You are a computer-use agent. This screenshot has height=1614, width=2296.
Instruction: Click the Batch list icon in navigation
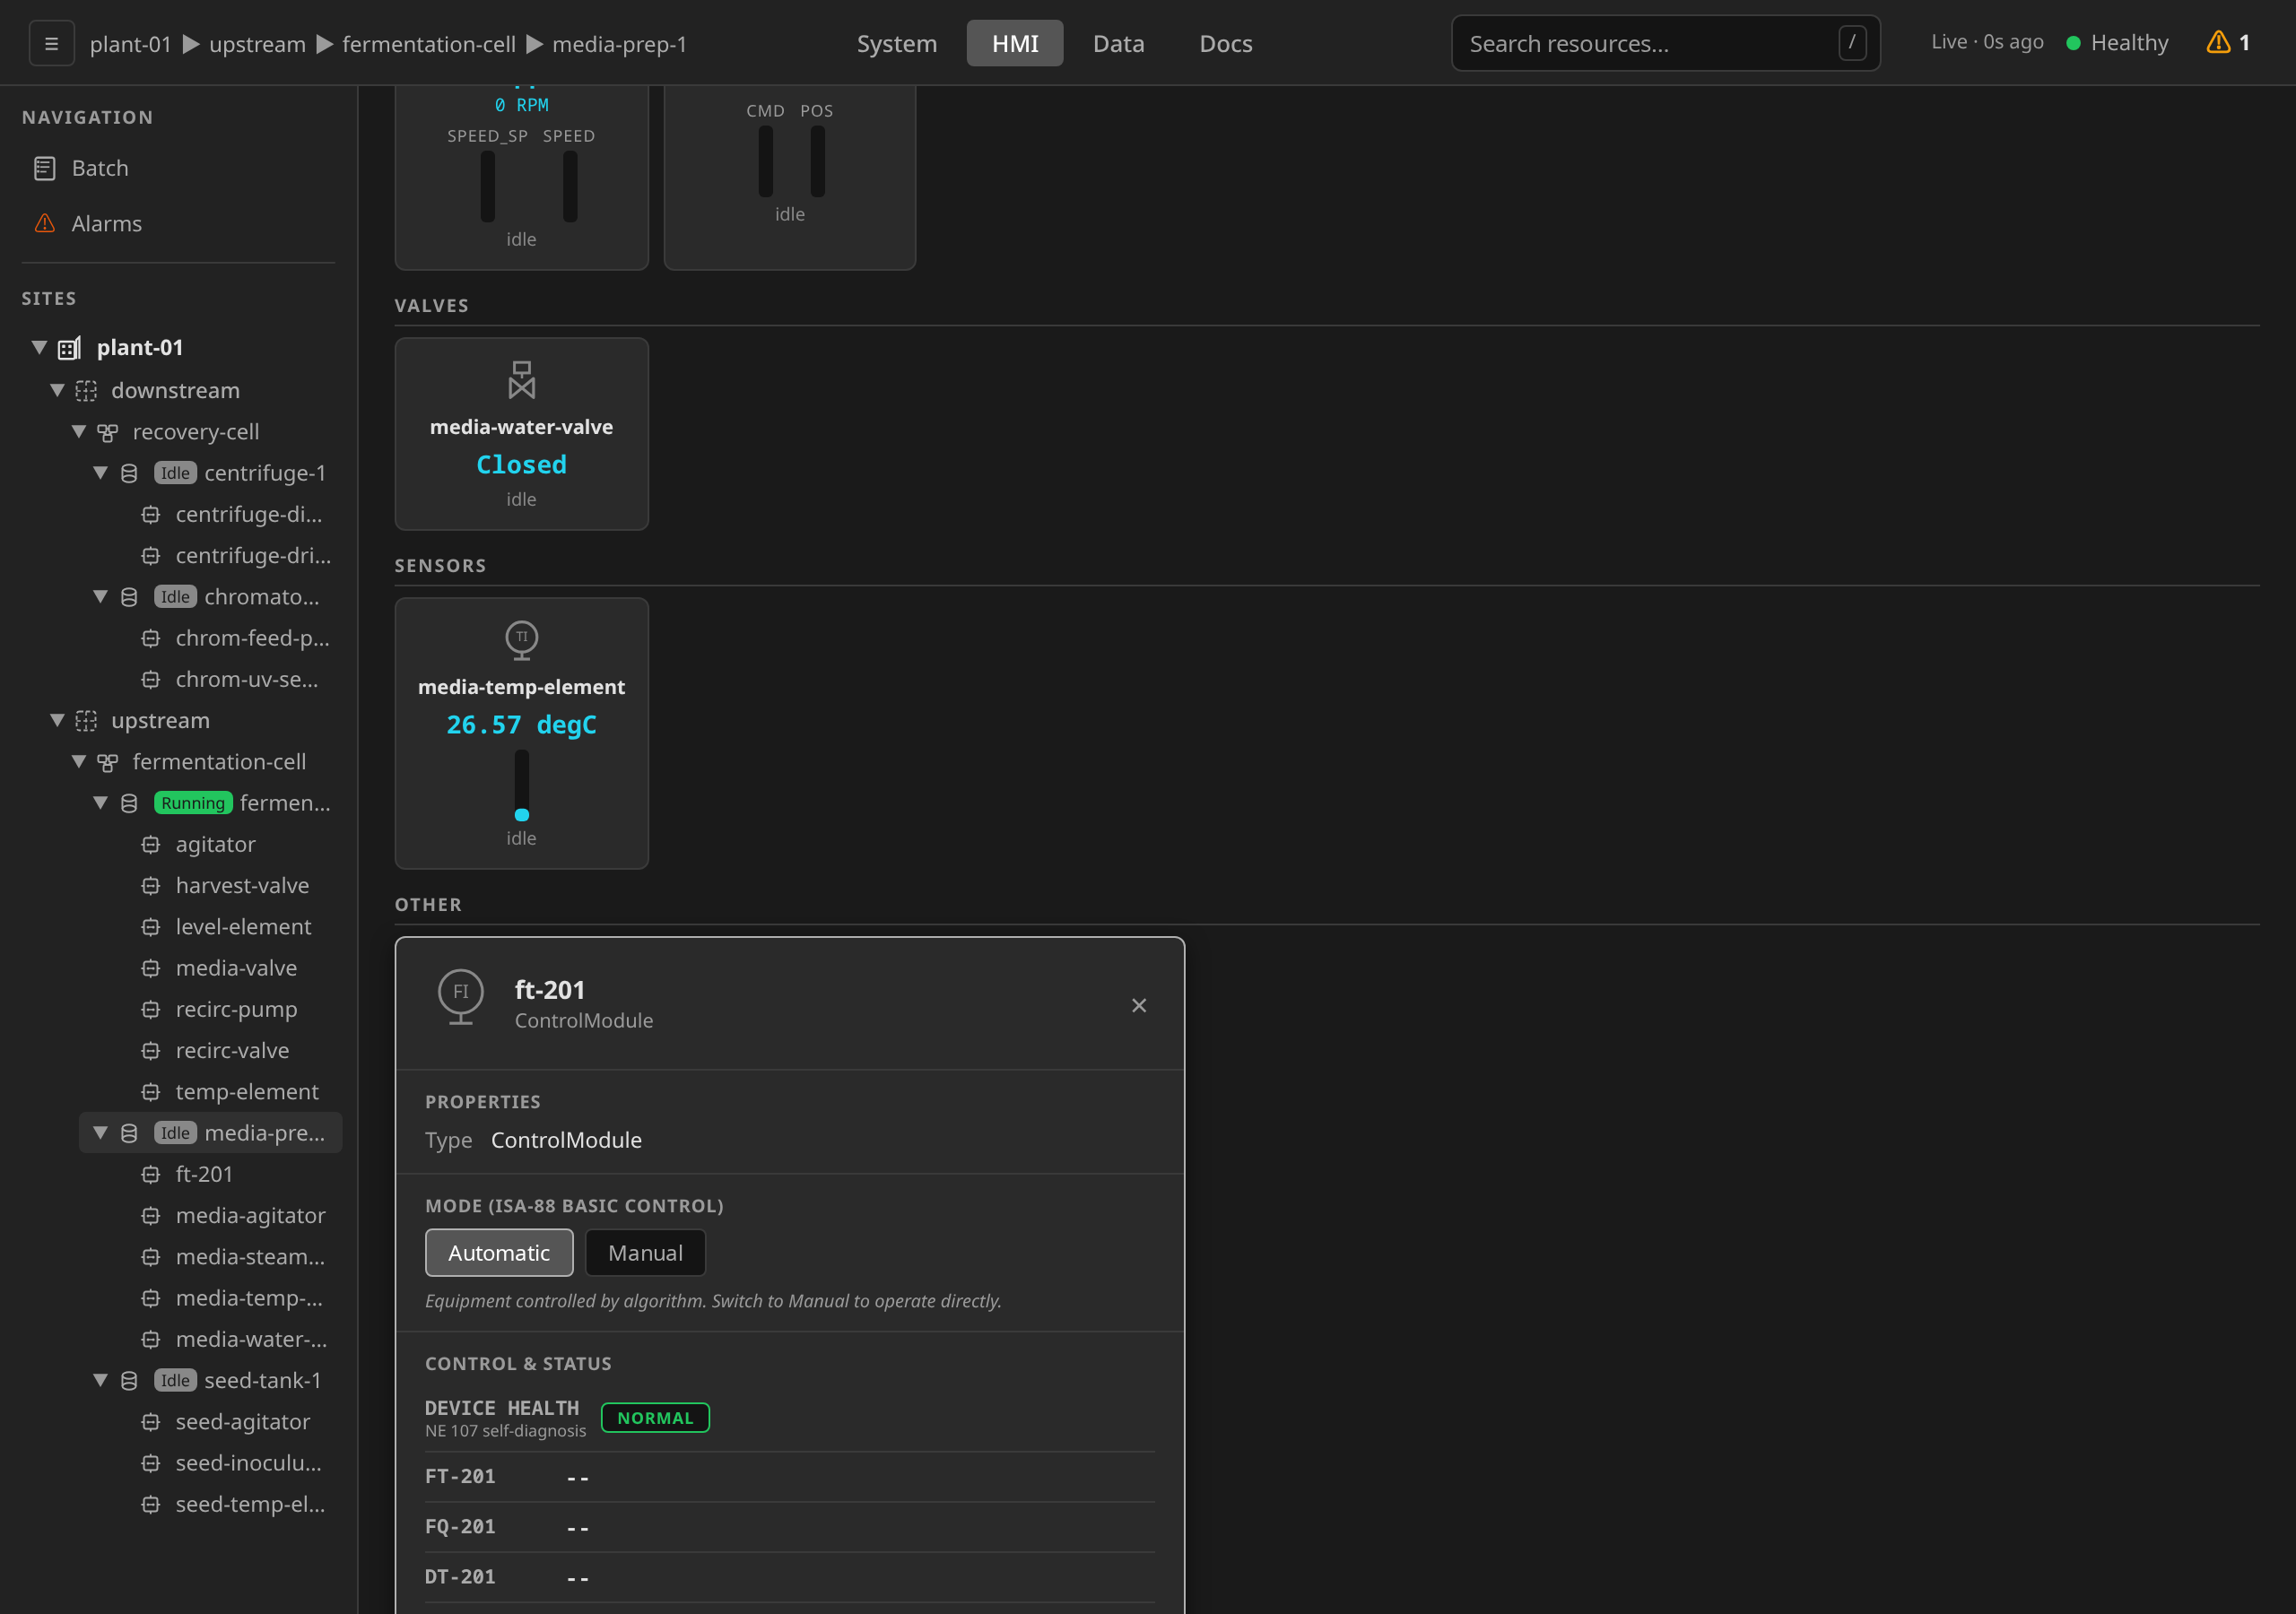click(x=45, y=168)
